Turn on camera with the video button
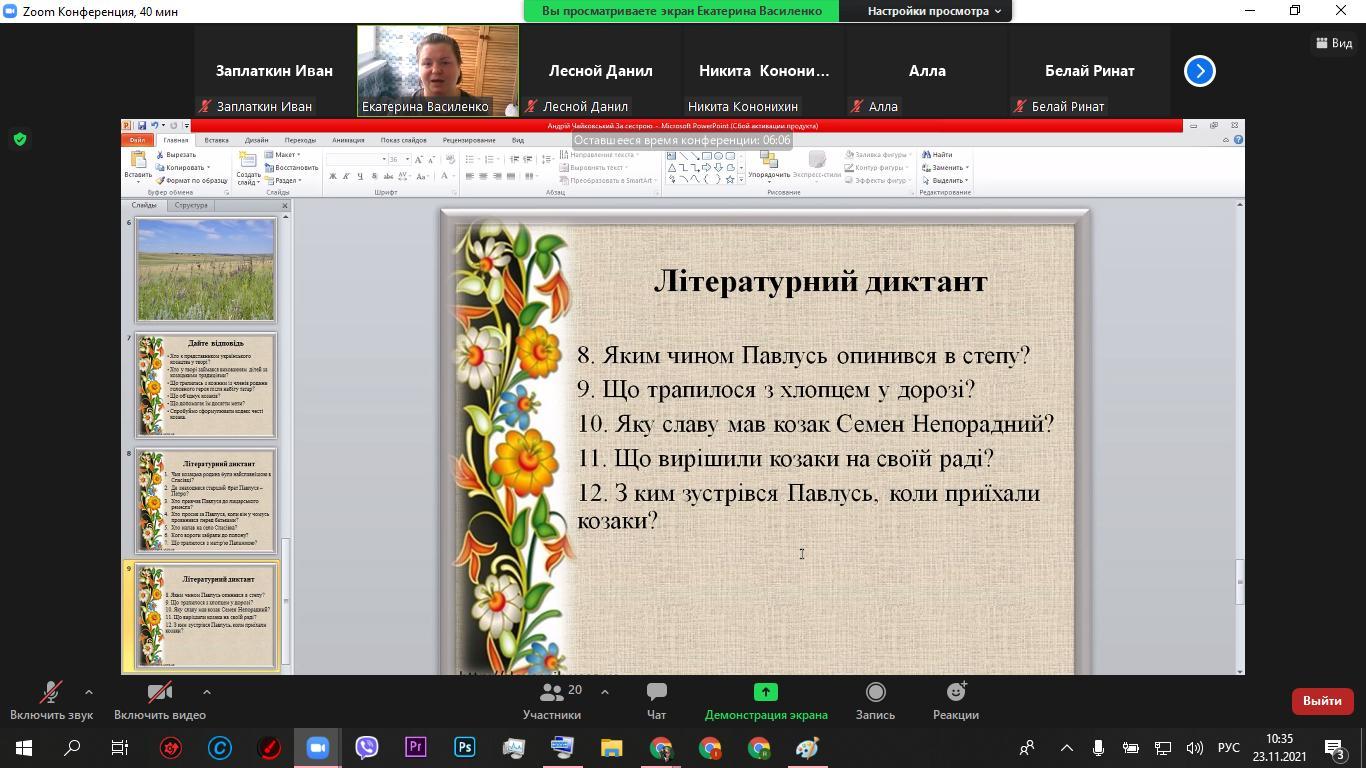This screenshot has height=768, width=1366. pyautogui.click(x=159, y=700)
